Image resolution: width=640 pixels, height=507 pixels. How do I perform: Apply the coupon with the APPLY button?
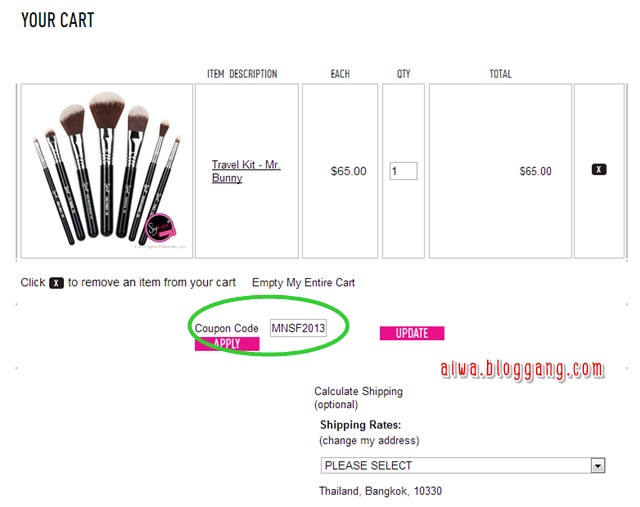click(x=227, y=344)
